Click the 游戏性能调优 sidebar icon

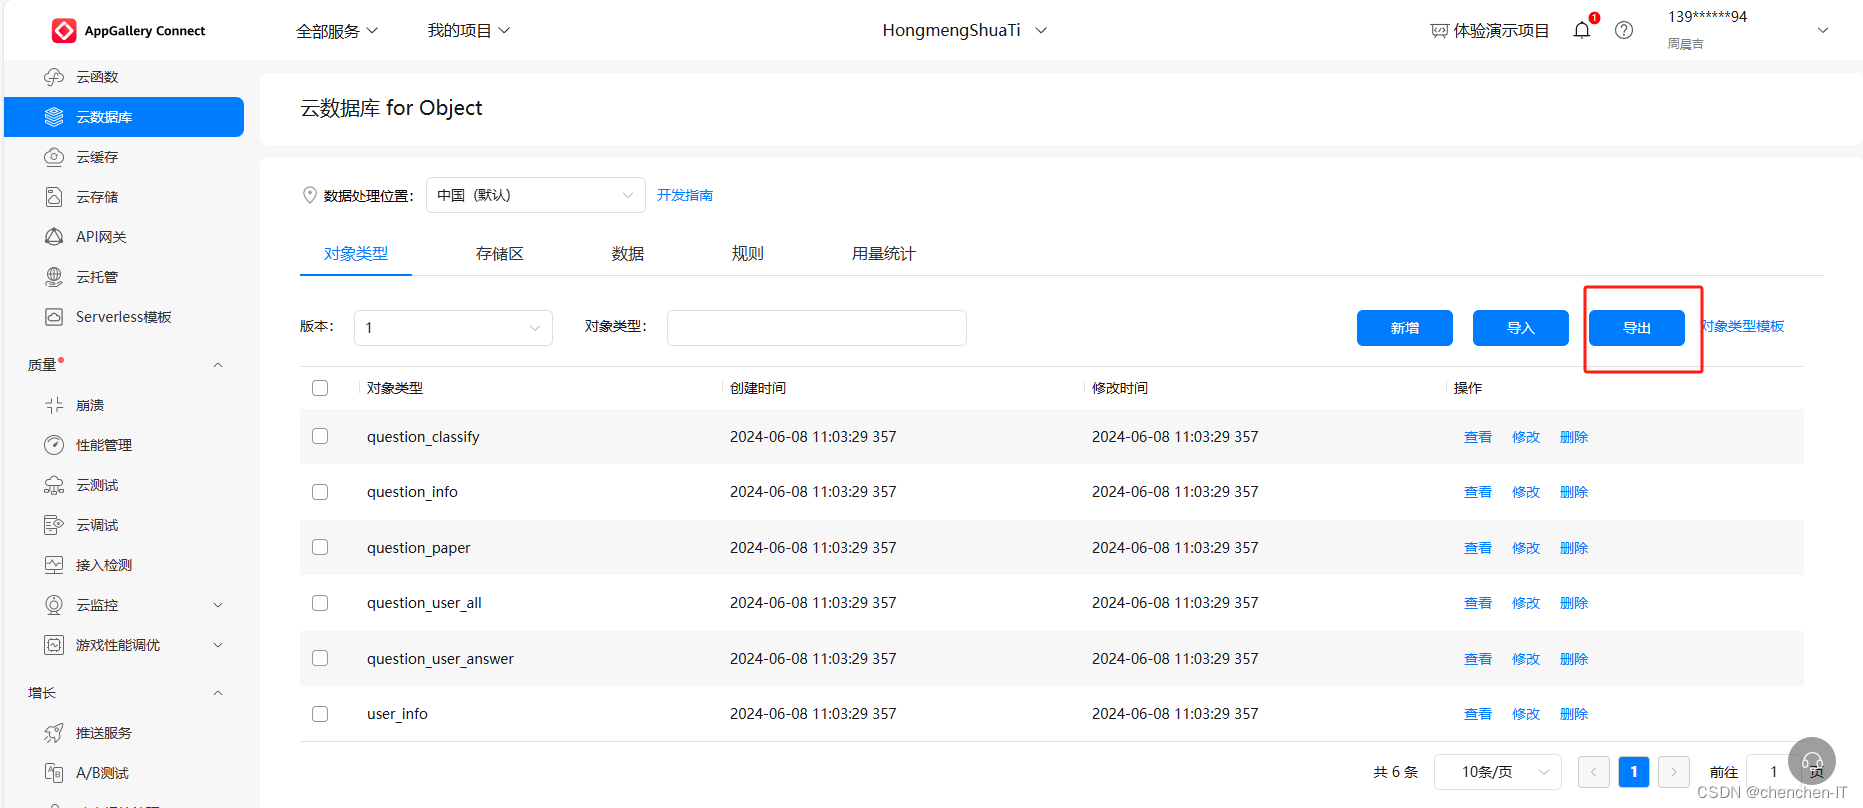click(54, 645)
